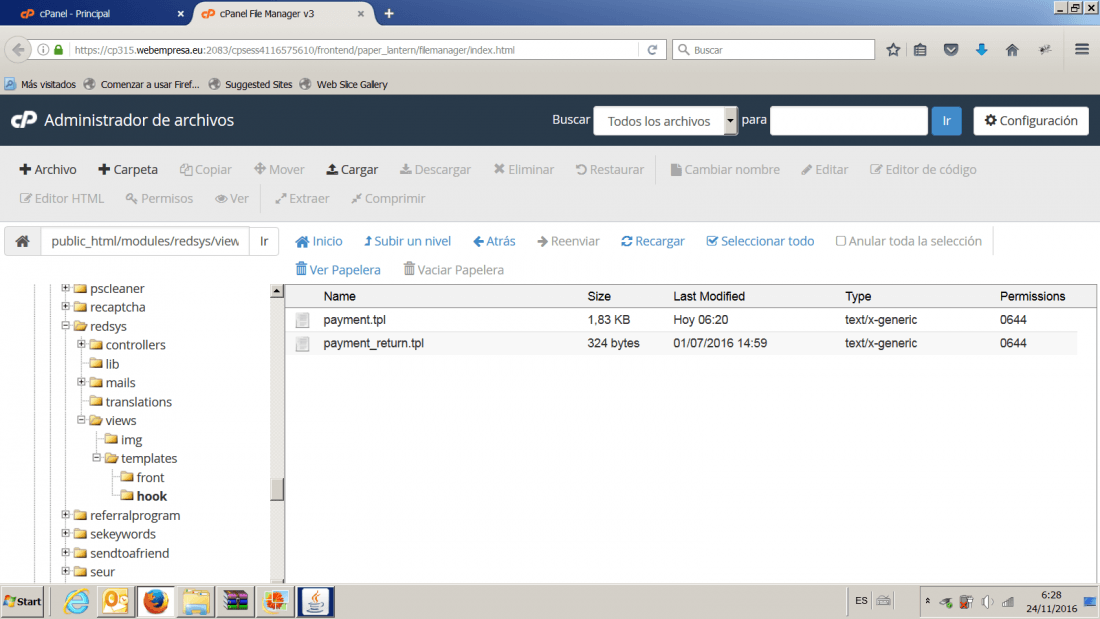The height and width of the screenshot is (619, 1100).
Task: Expand the recaptcha folder node
Action: (x=65, y=307)
